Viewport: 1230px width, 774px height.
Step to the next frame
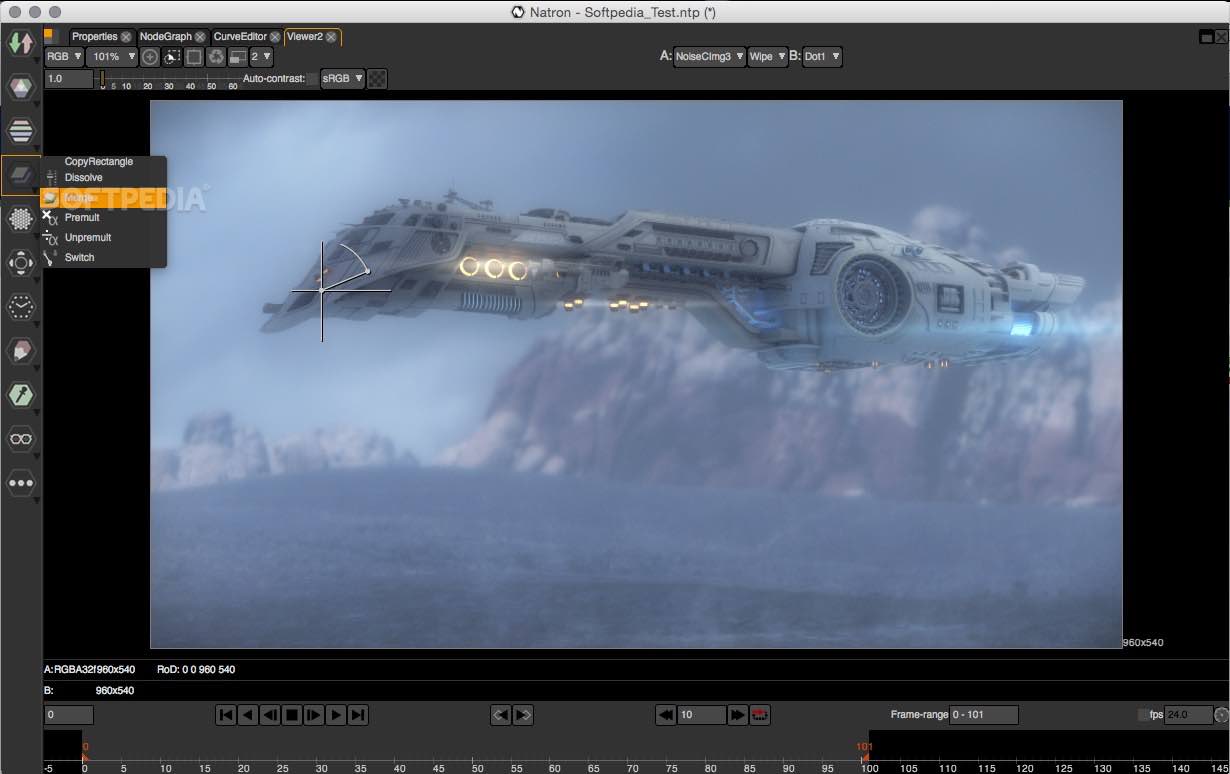pos(314,714)
